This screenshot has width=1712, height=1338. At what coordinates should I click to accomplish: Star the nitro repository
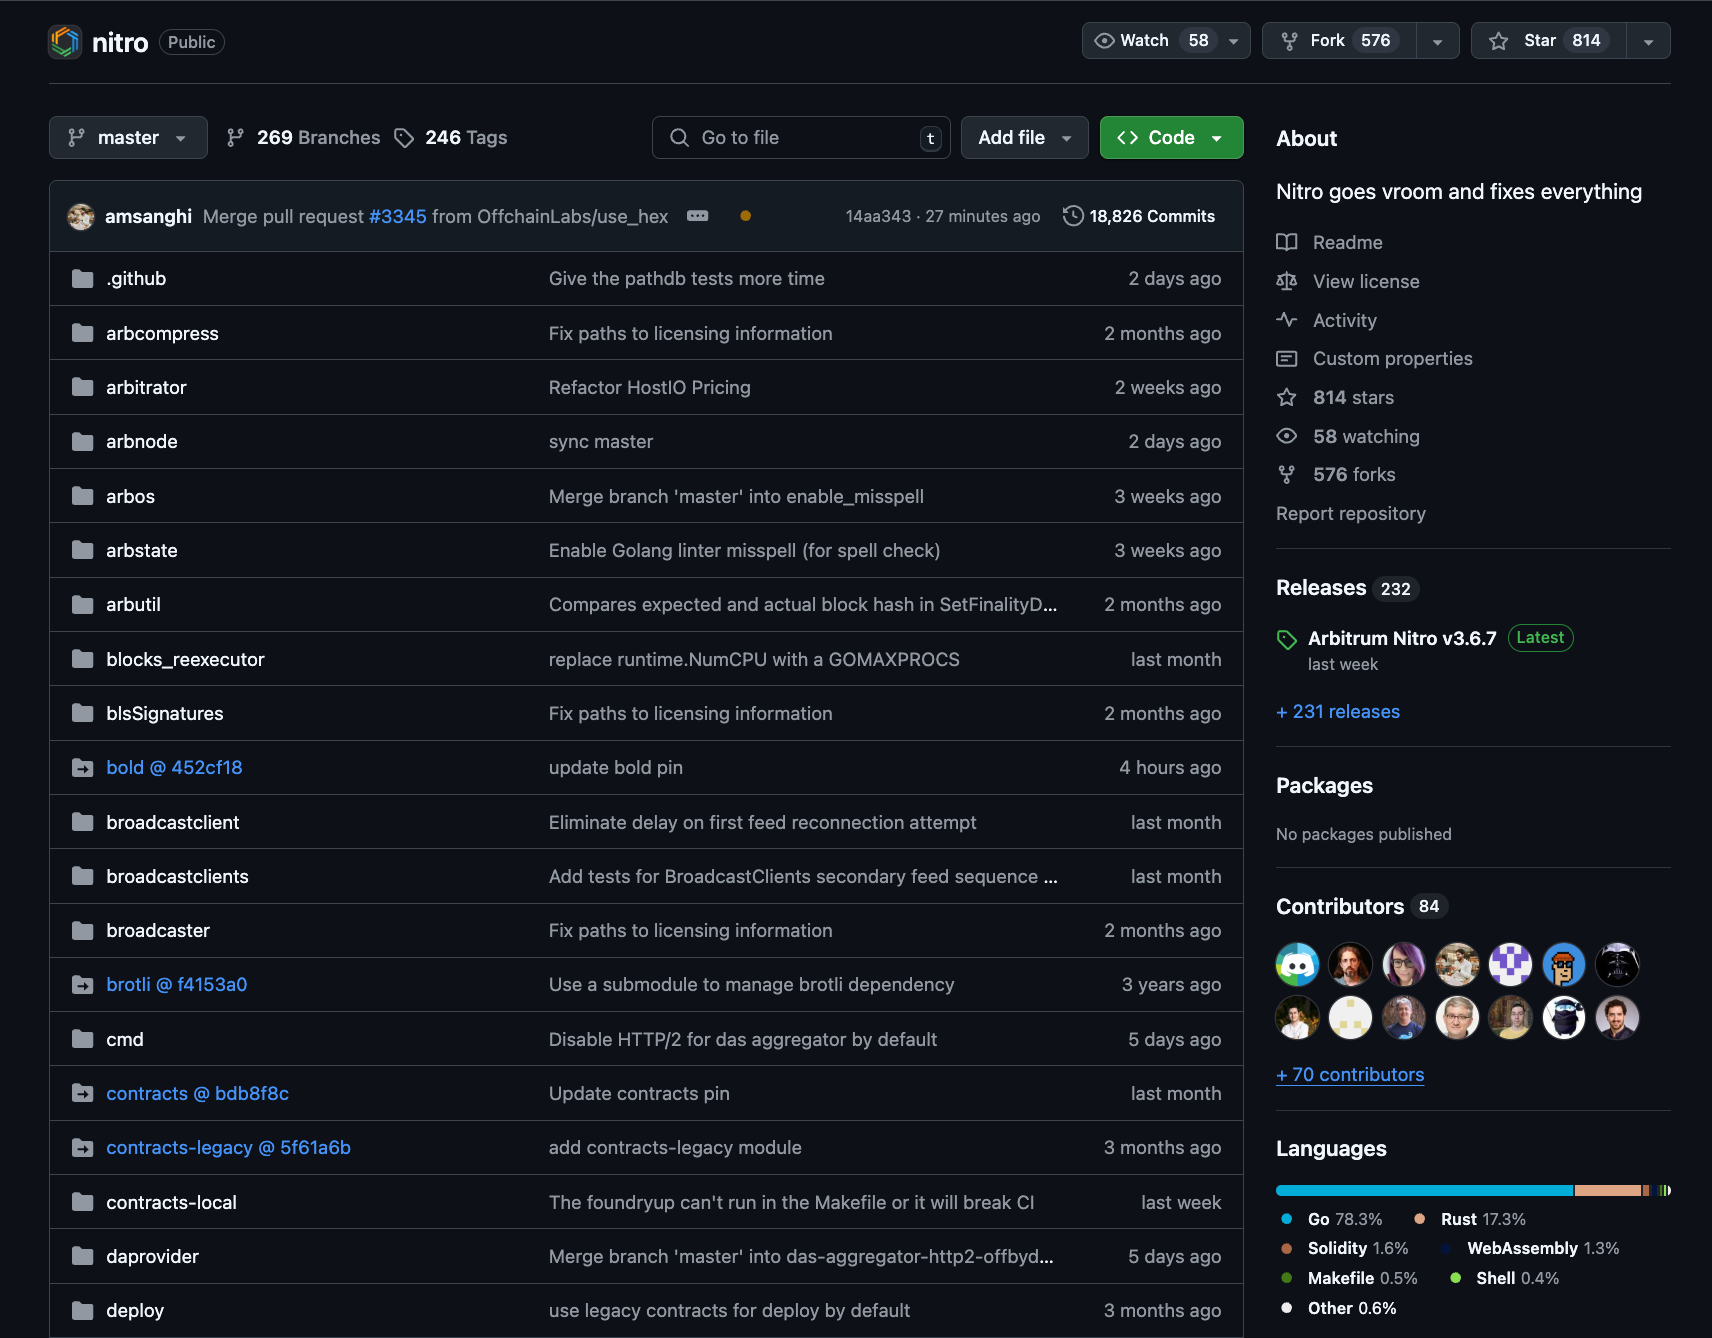(x=1549, y=41)
